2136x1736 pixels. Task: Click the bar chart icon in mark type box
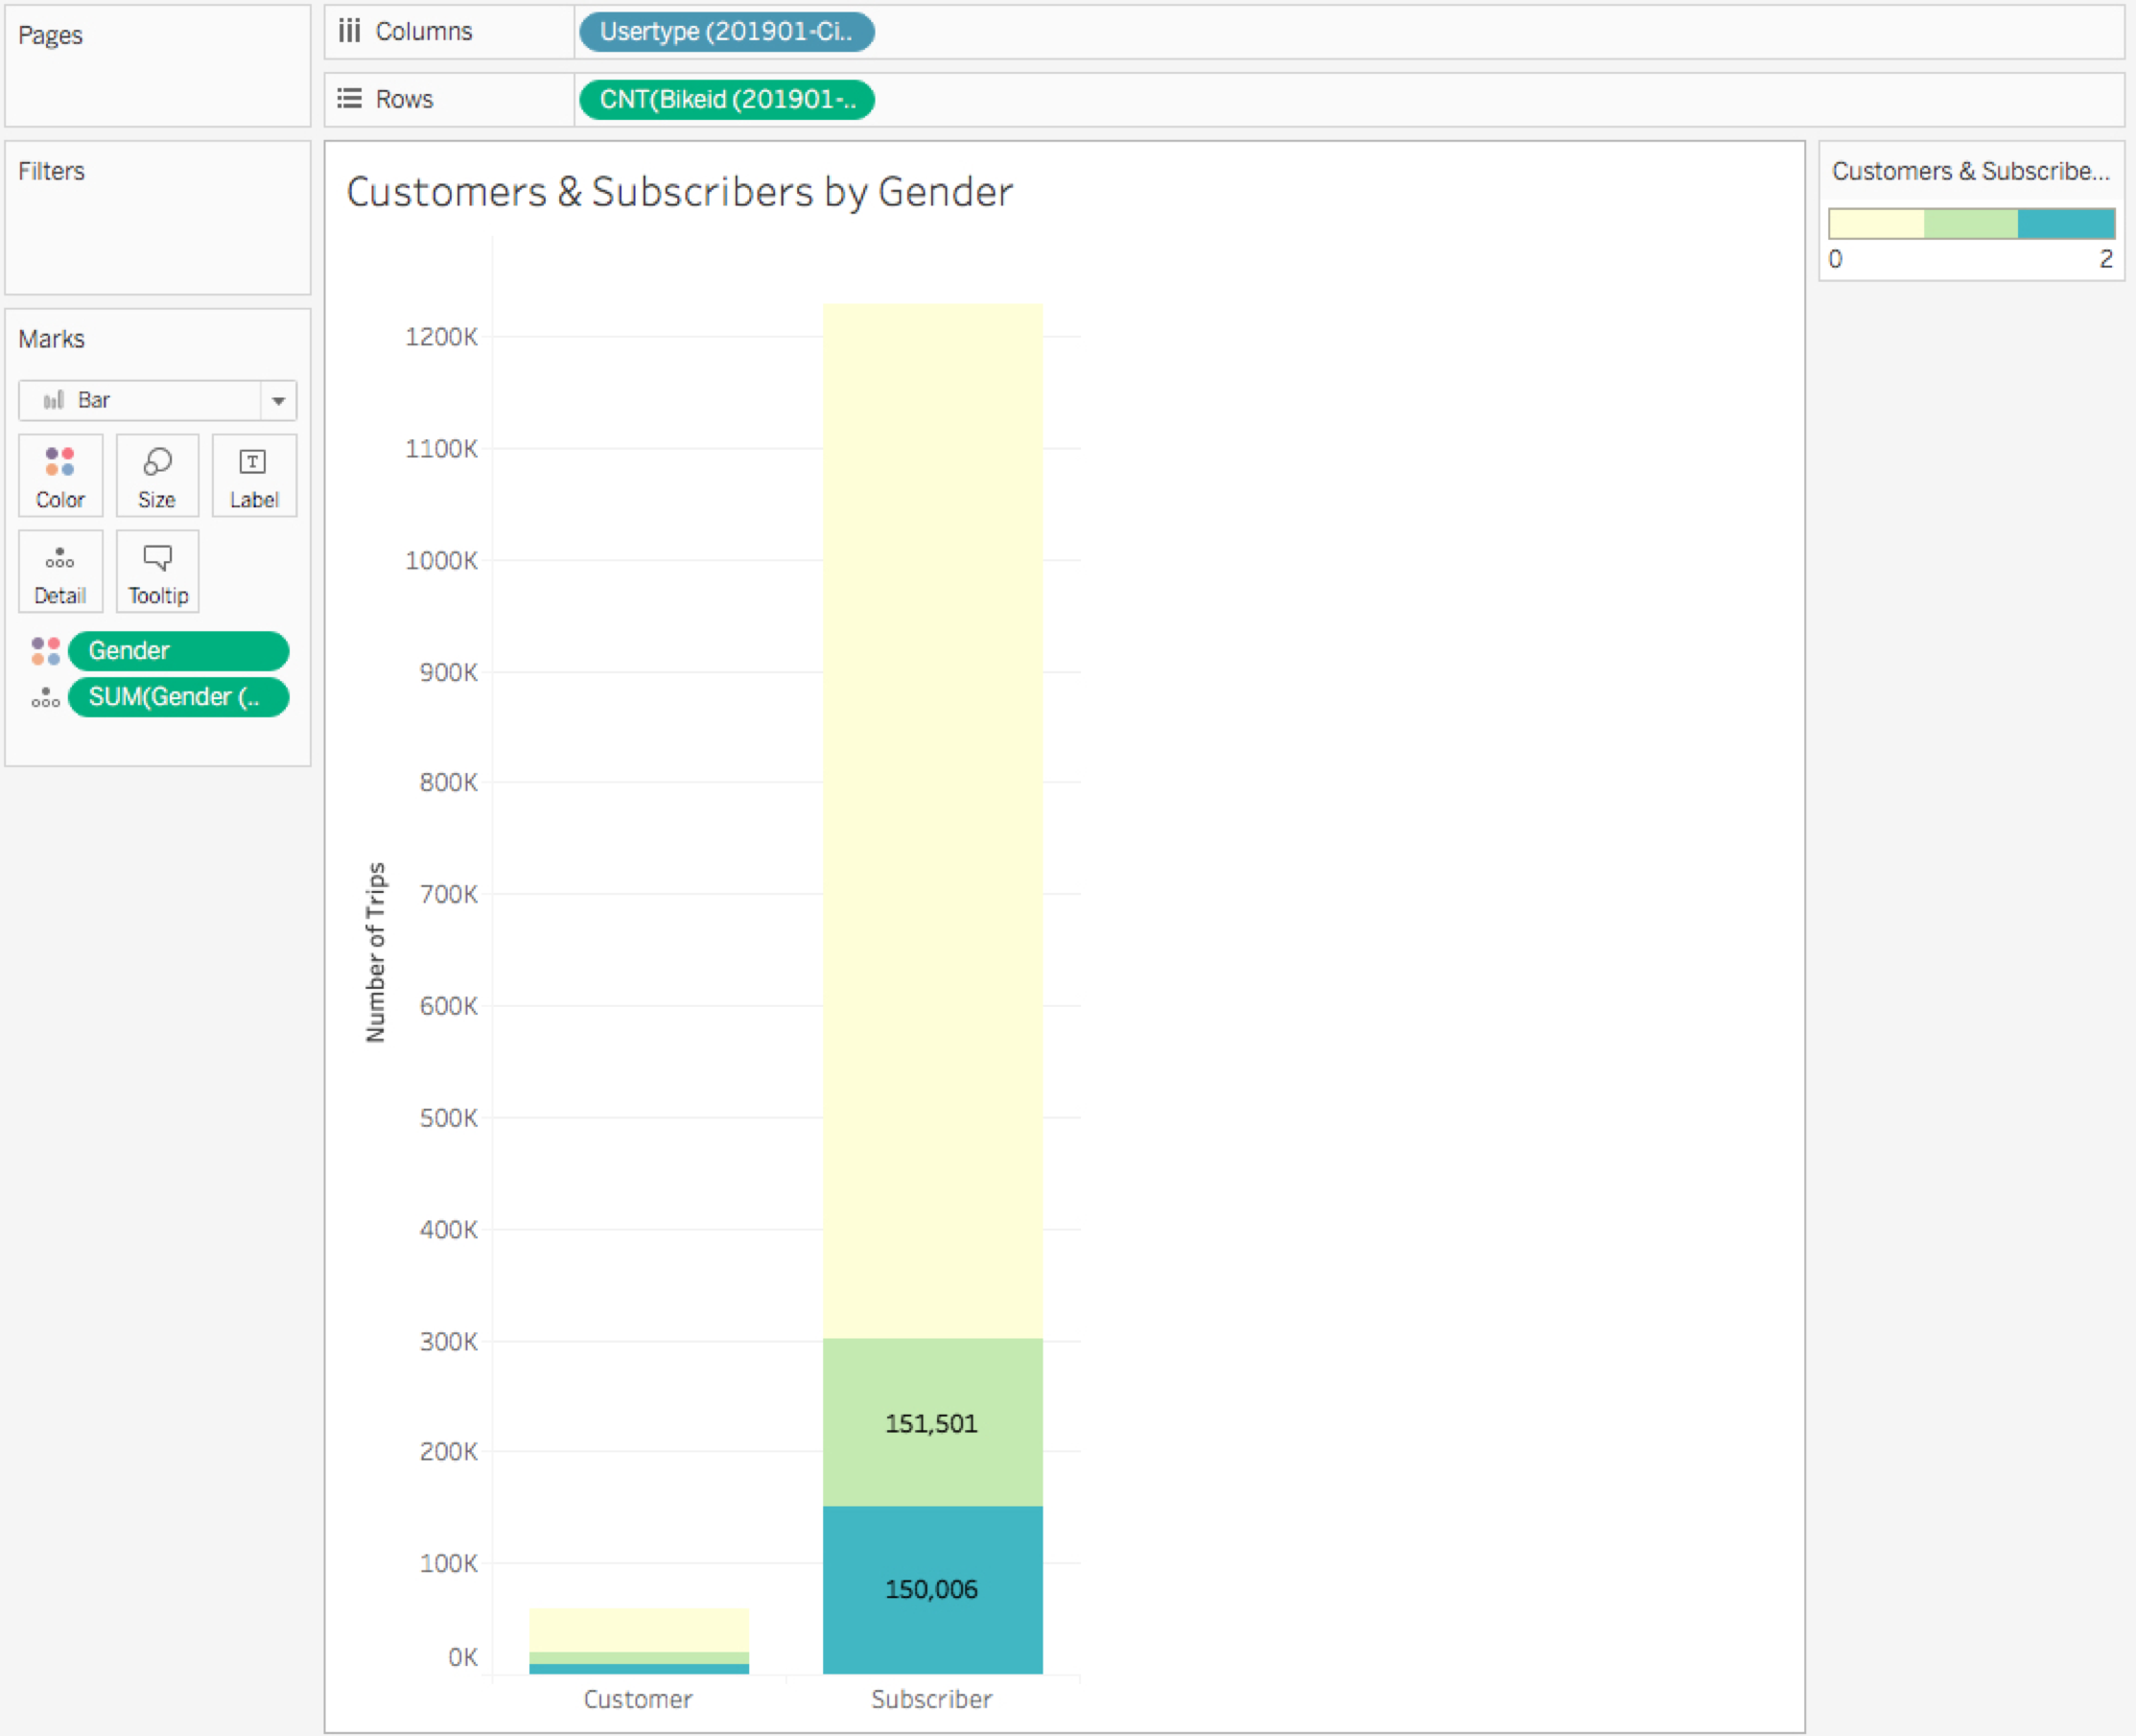(53, 400)
